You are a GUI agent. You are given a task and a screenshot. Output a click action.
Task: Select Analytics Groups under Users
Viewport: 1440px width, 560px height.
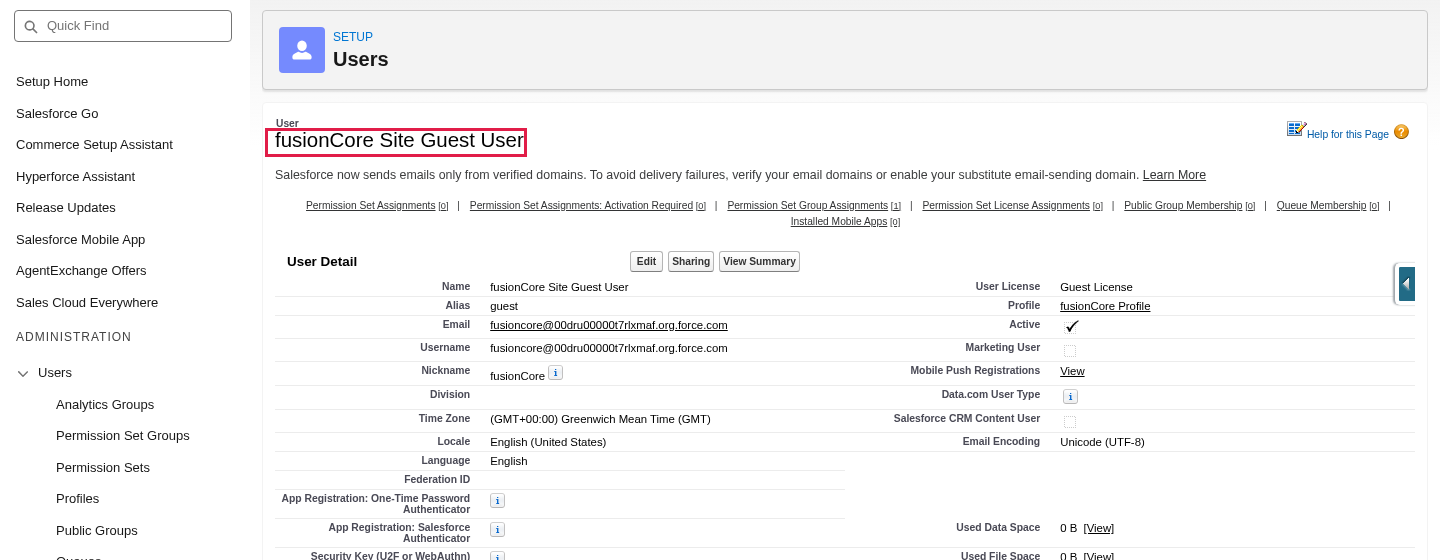105,405
